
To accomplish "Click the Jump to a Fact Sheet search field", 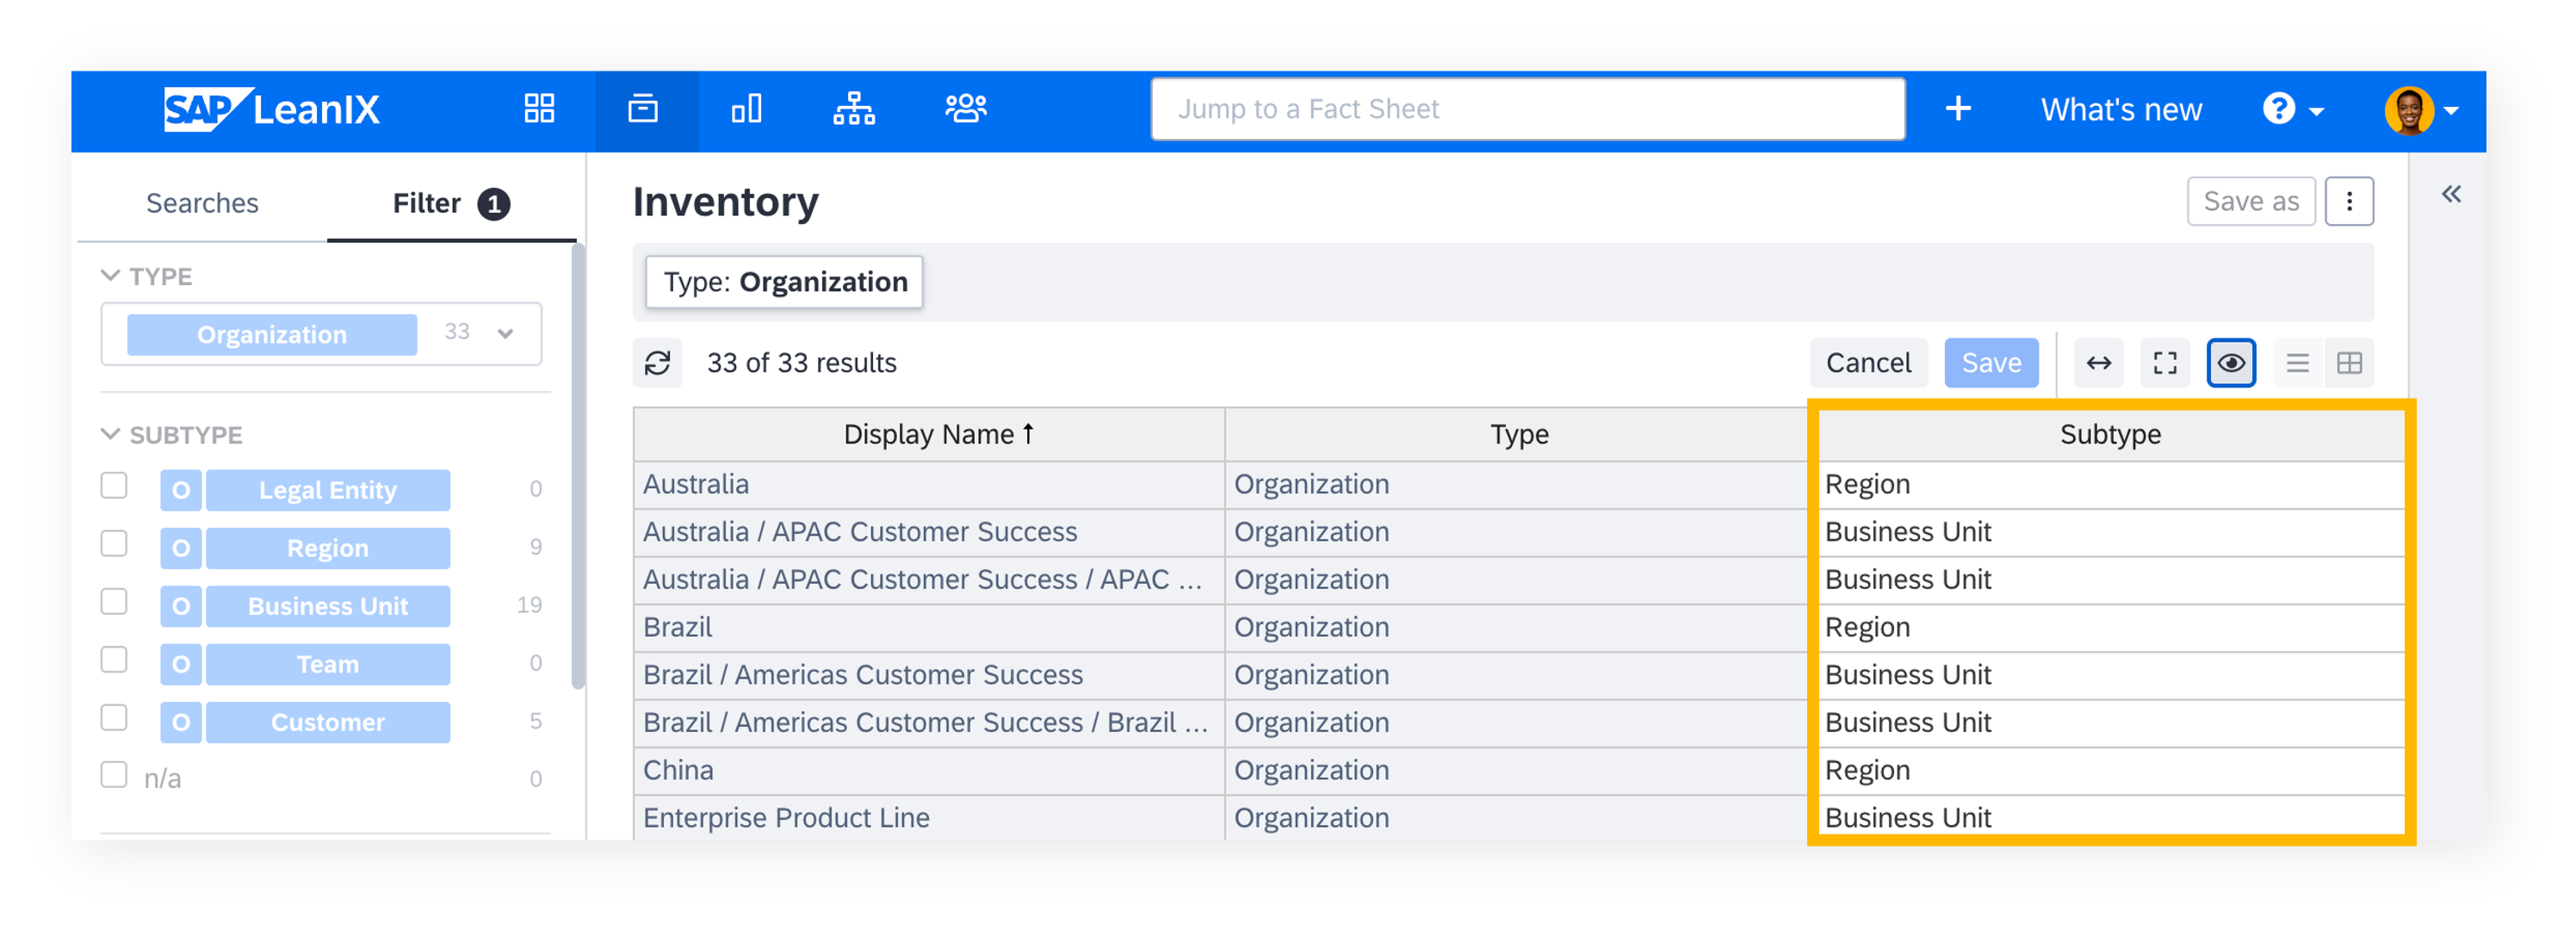I will pyautogui.click(x=1527, y=109).
